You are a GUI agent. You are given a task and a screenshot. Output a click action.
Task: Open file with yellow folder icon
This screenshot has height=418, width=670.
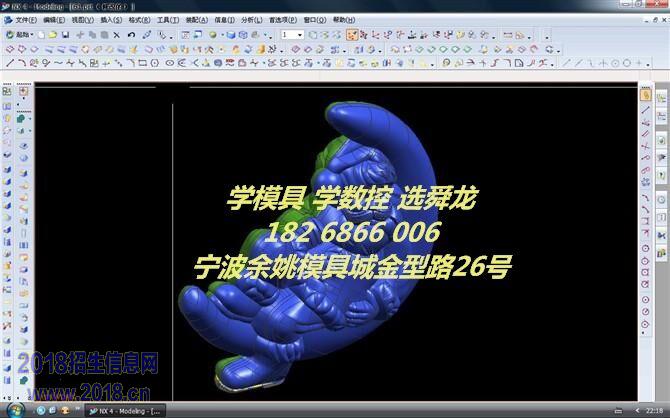[53, 35]
